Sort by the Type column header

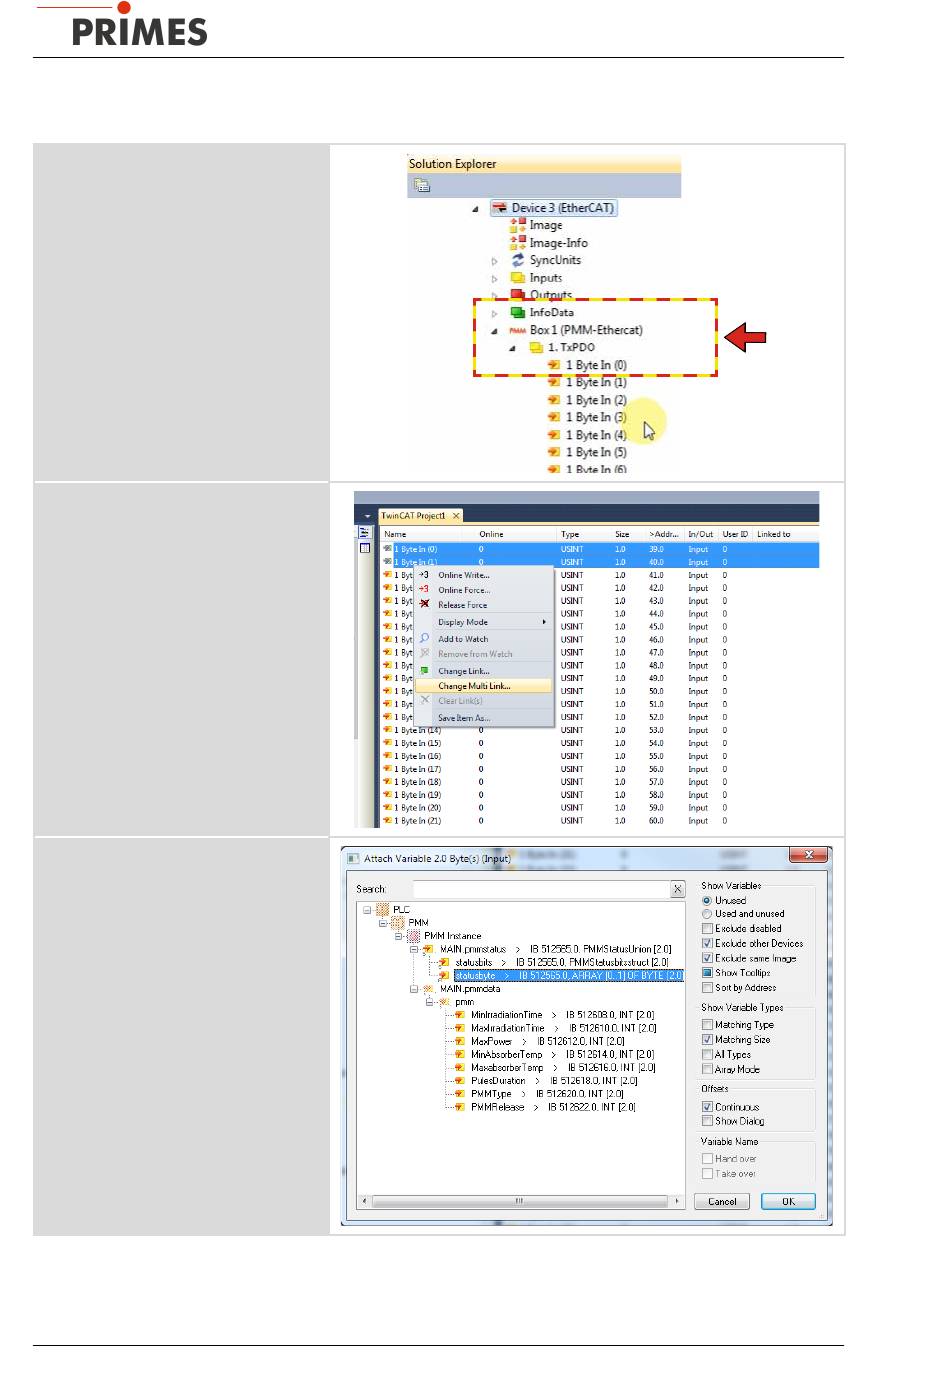pos(570,534)
